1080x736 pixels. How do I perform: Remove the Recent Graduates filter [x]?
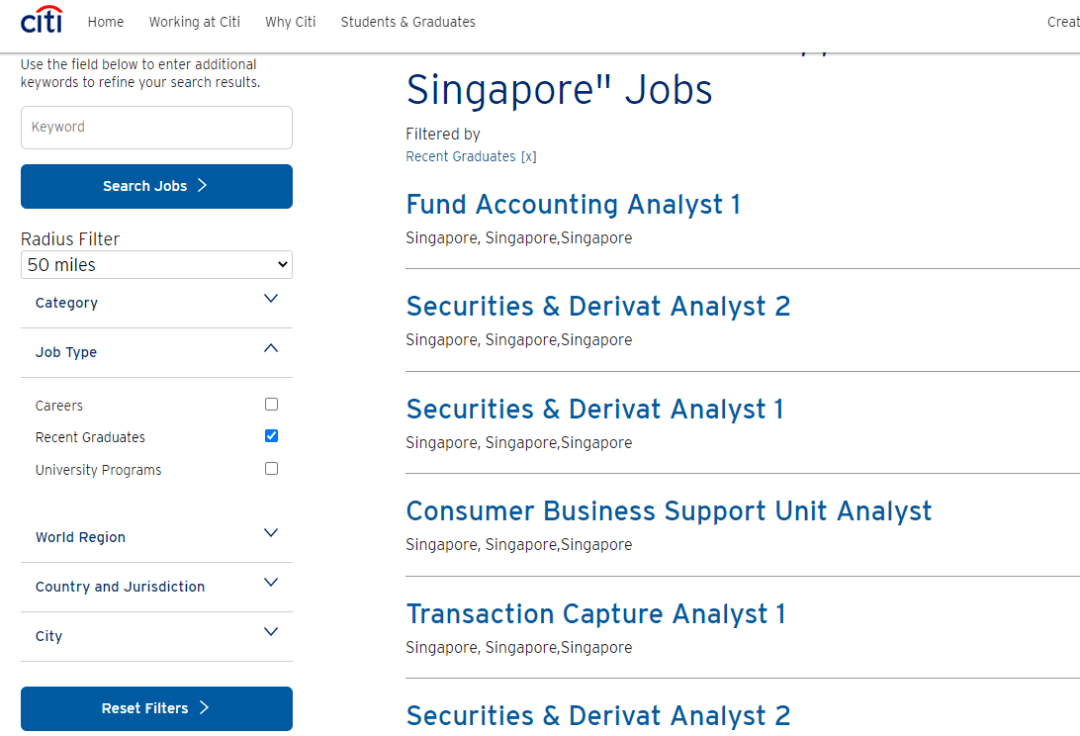tap(529, 157)
